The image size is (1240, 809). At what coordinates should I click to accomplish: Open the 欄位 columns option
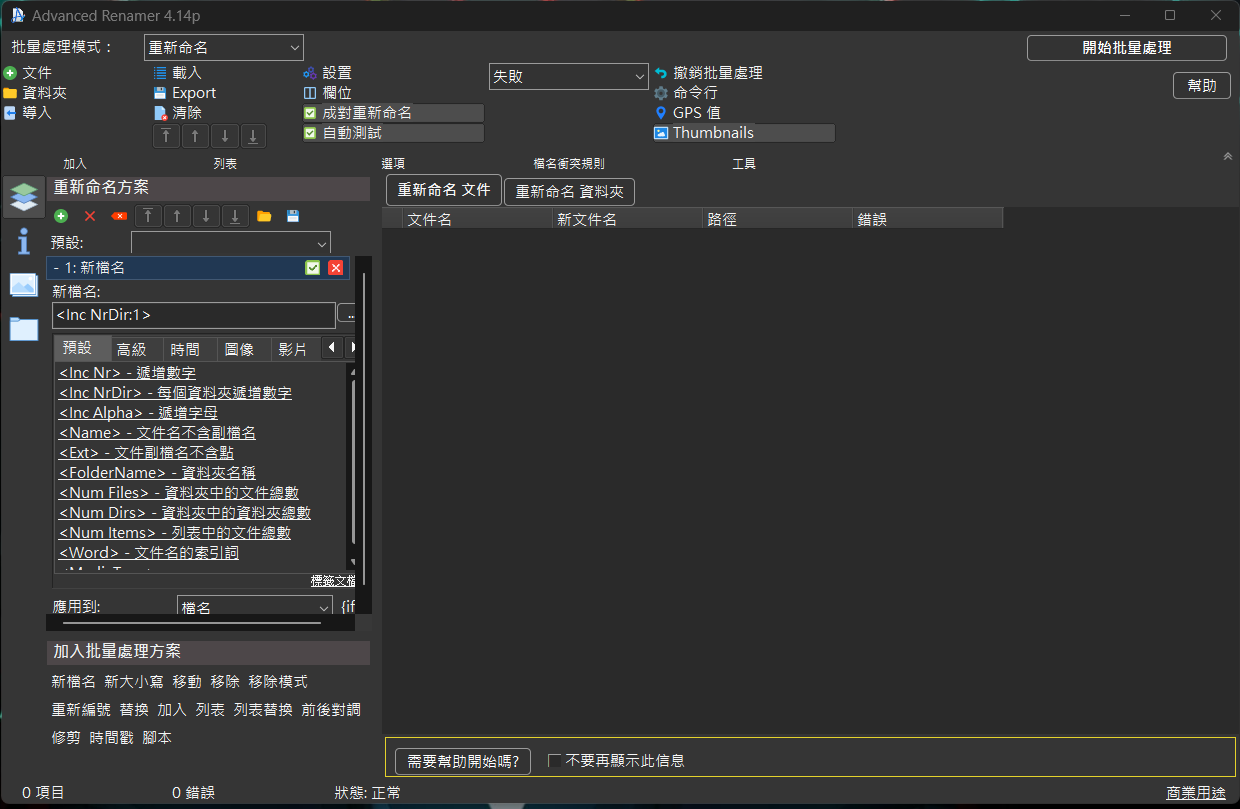tap(327, 93)
